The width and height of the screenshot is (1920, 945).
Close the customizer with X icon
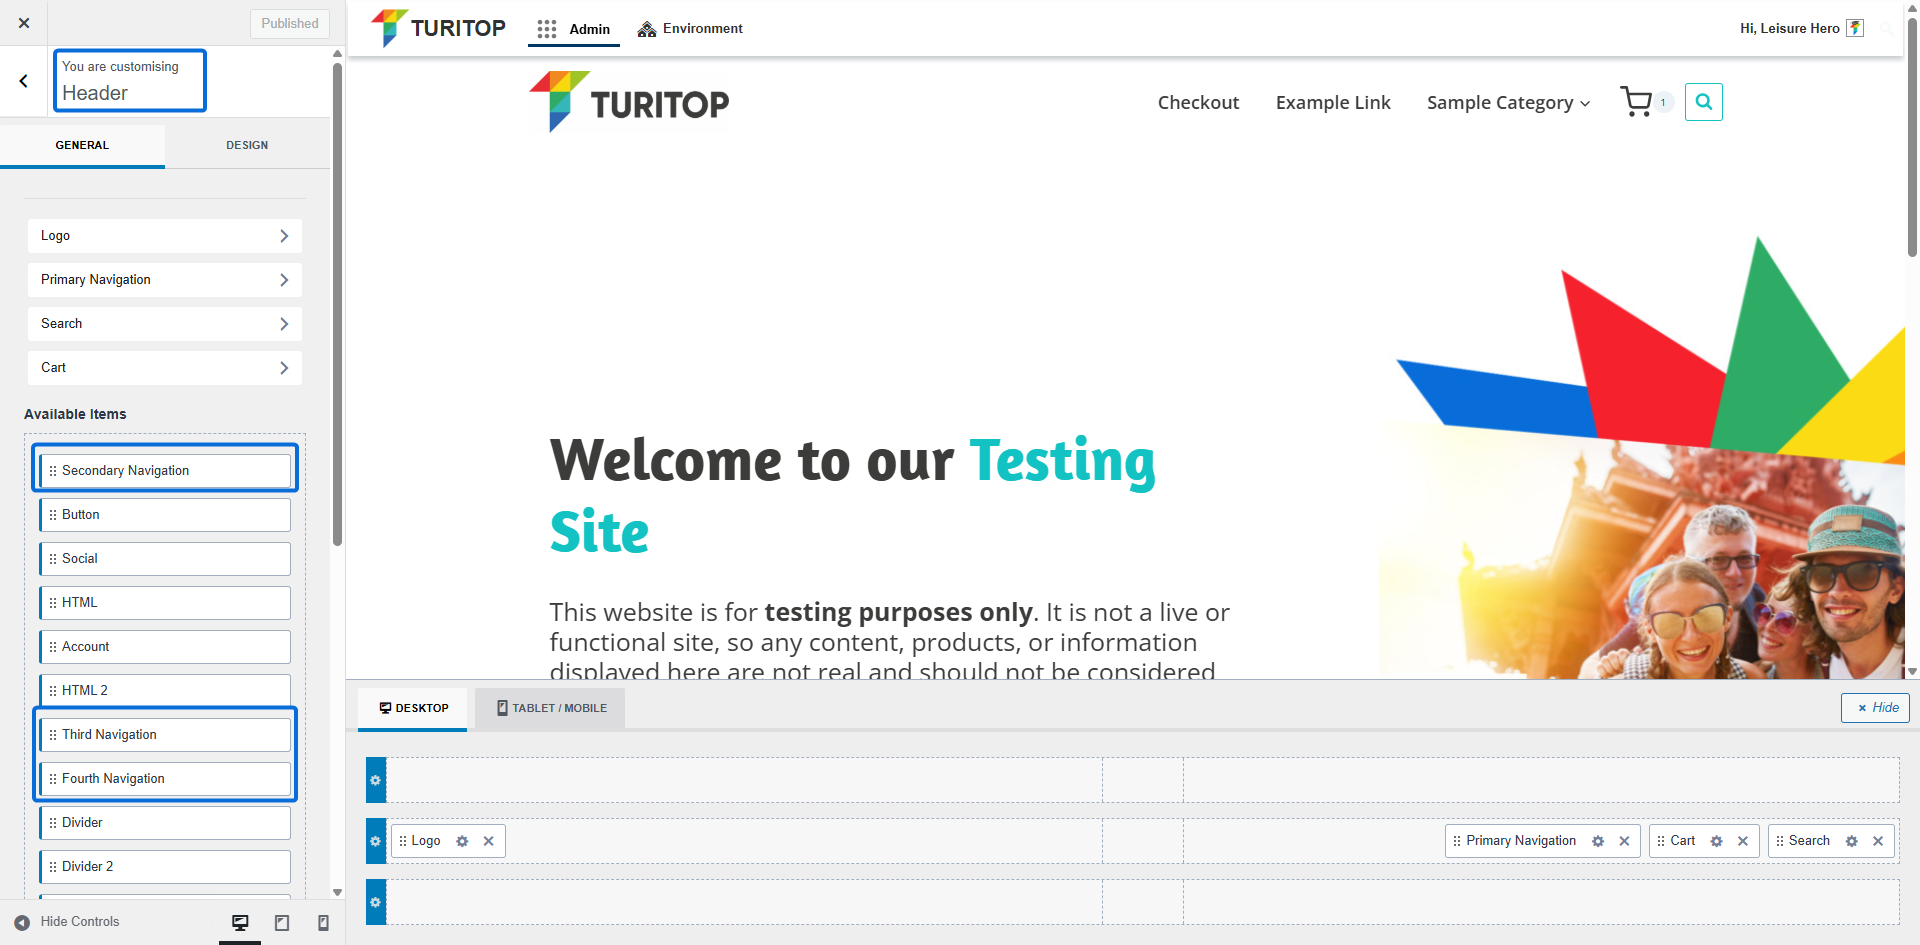[24, 23]
